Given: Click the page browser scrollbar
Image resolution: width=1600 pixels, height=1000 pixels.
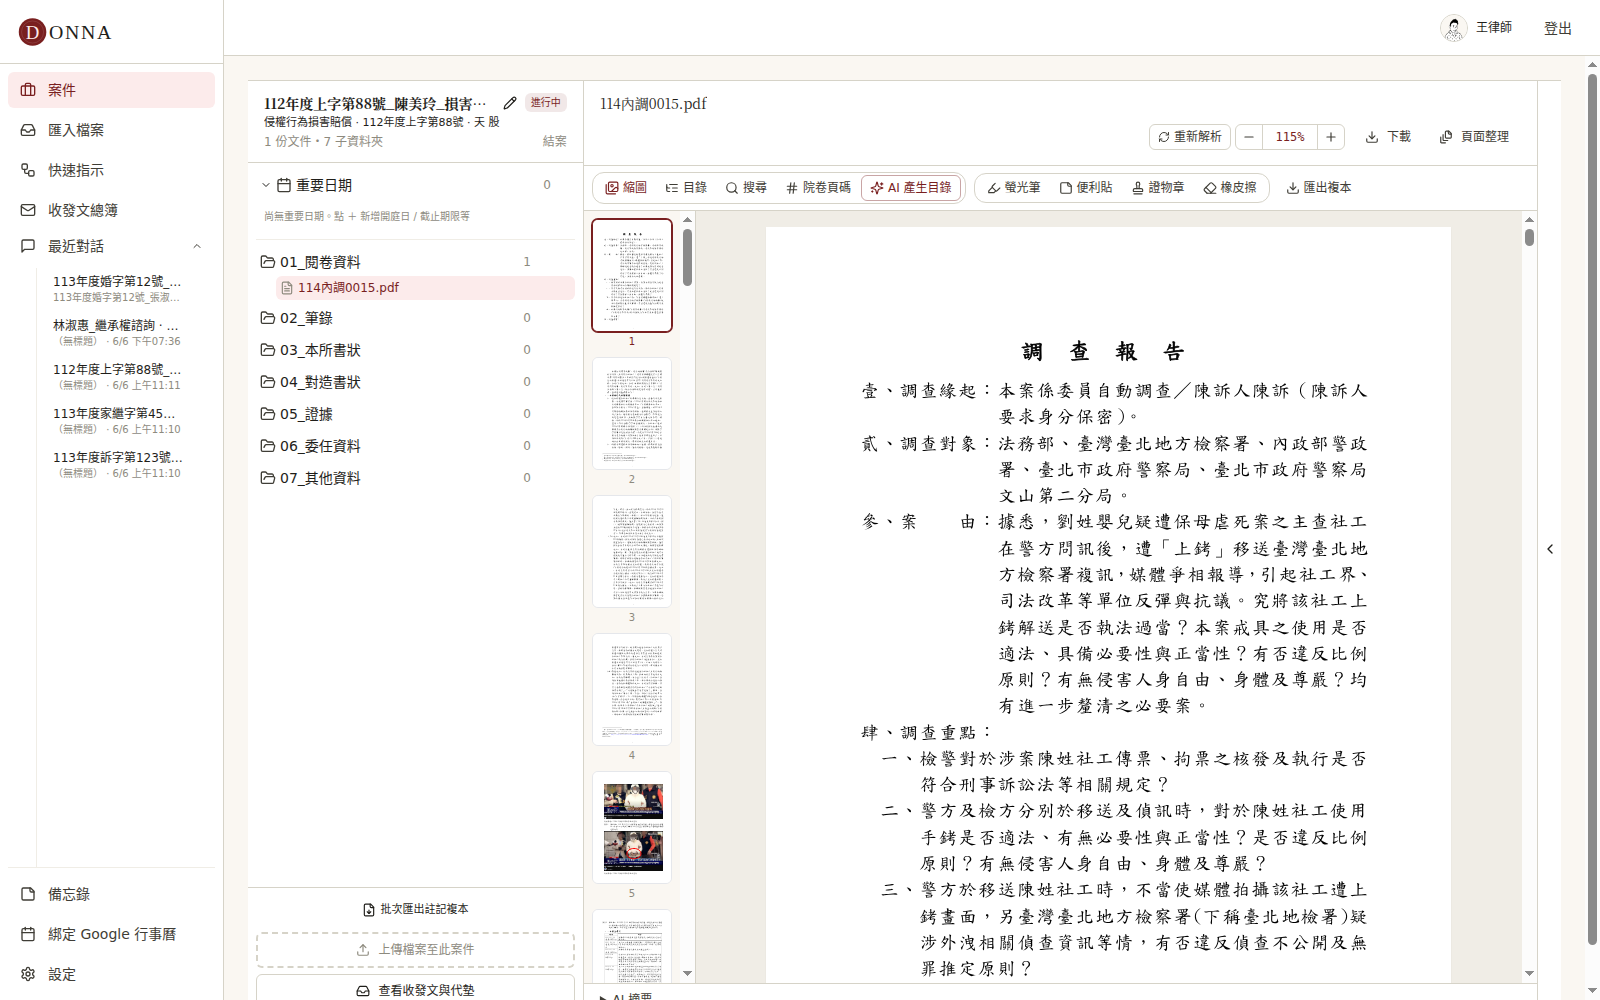Looking at the screenshot, I should (1592, 510).
